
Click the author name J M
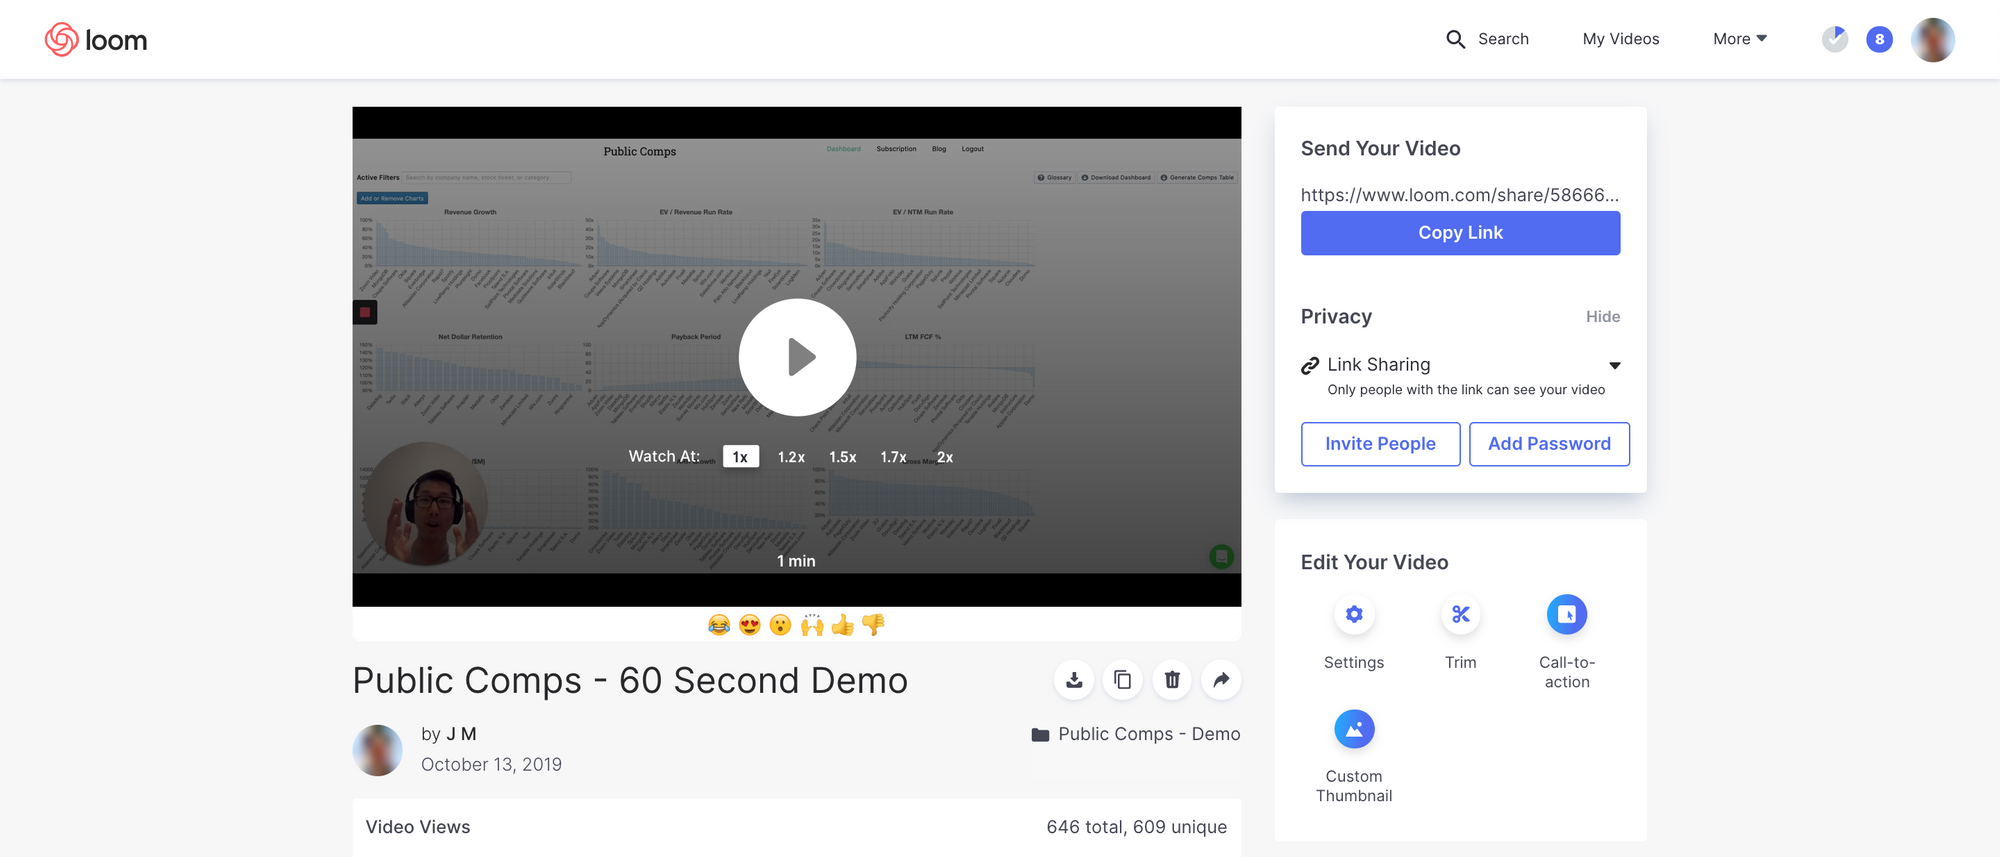[x=461, y=734]
